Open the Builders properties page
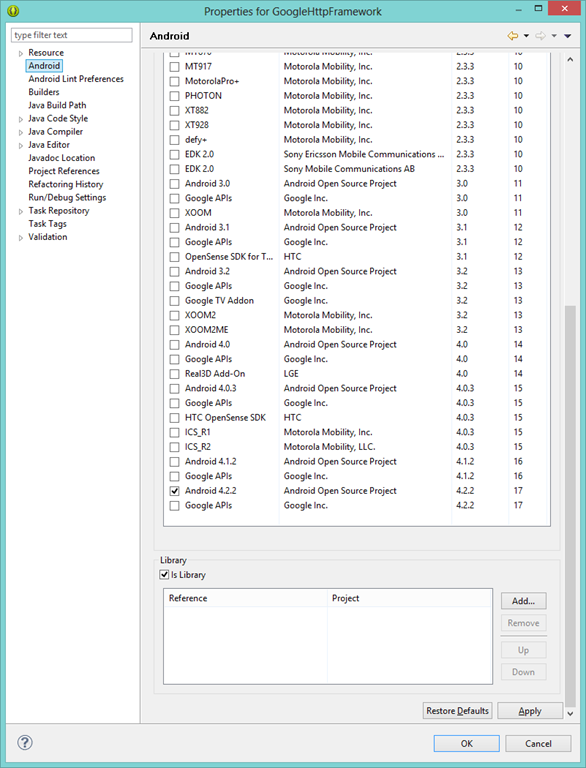The height and width of the screenshot is (768, 586). (44, 92)
